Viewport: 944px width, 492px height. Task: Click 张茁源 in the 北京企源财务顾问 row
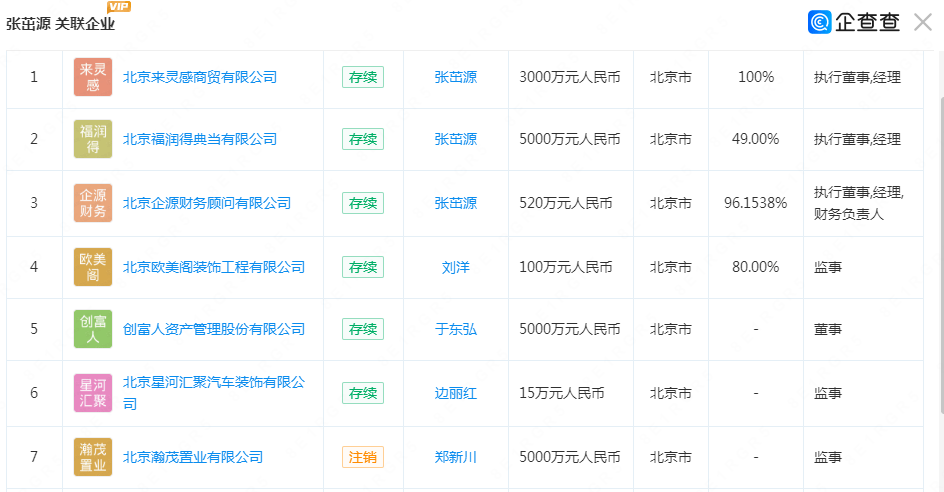tap(456, 203)
